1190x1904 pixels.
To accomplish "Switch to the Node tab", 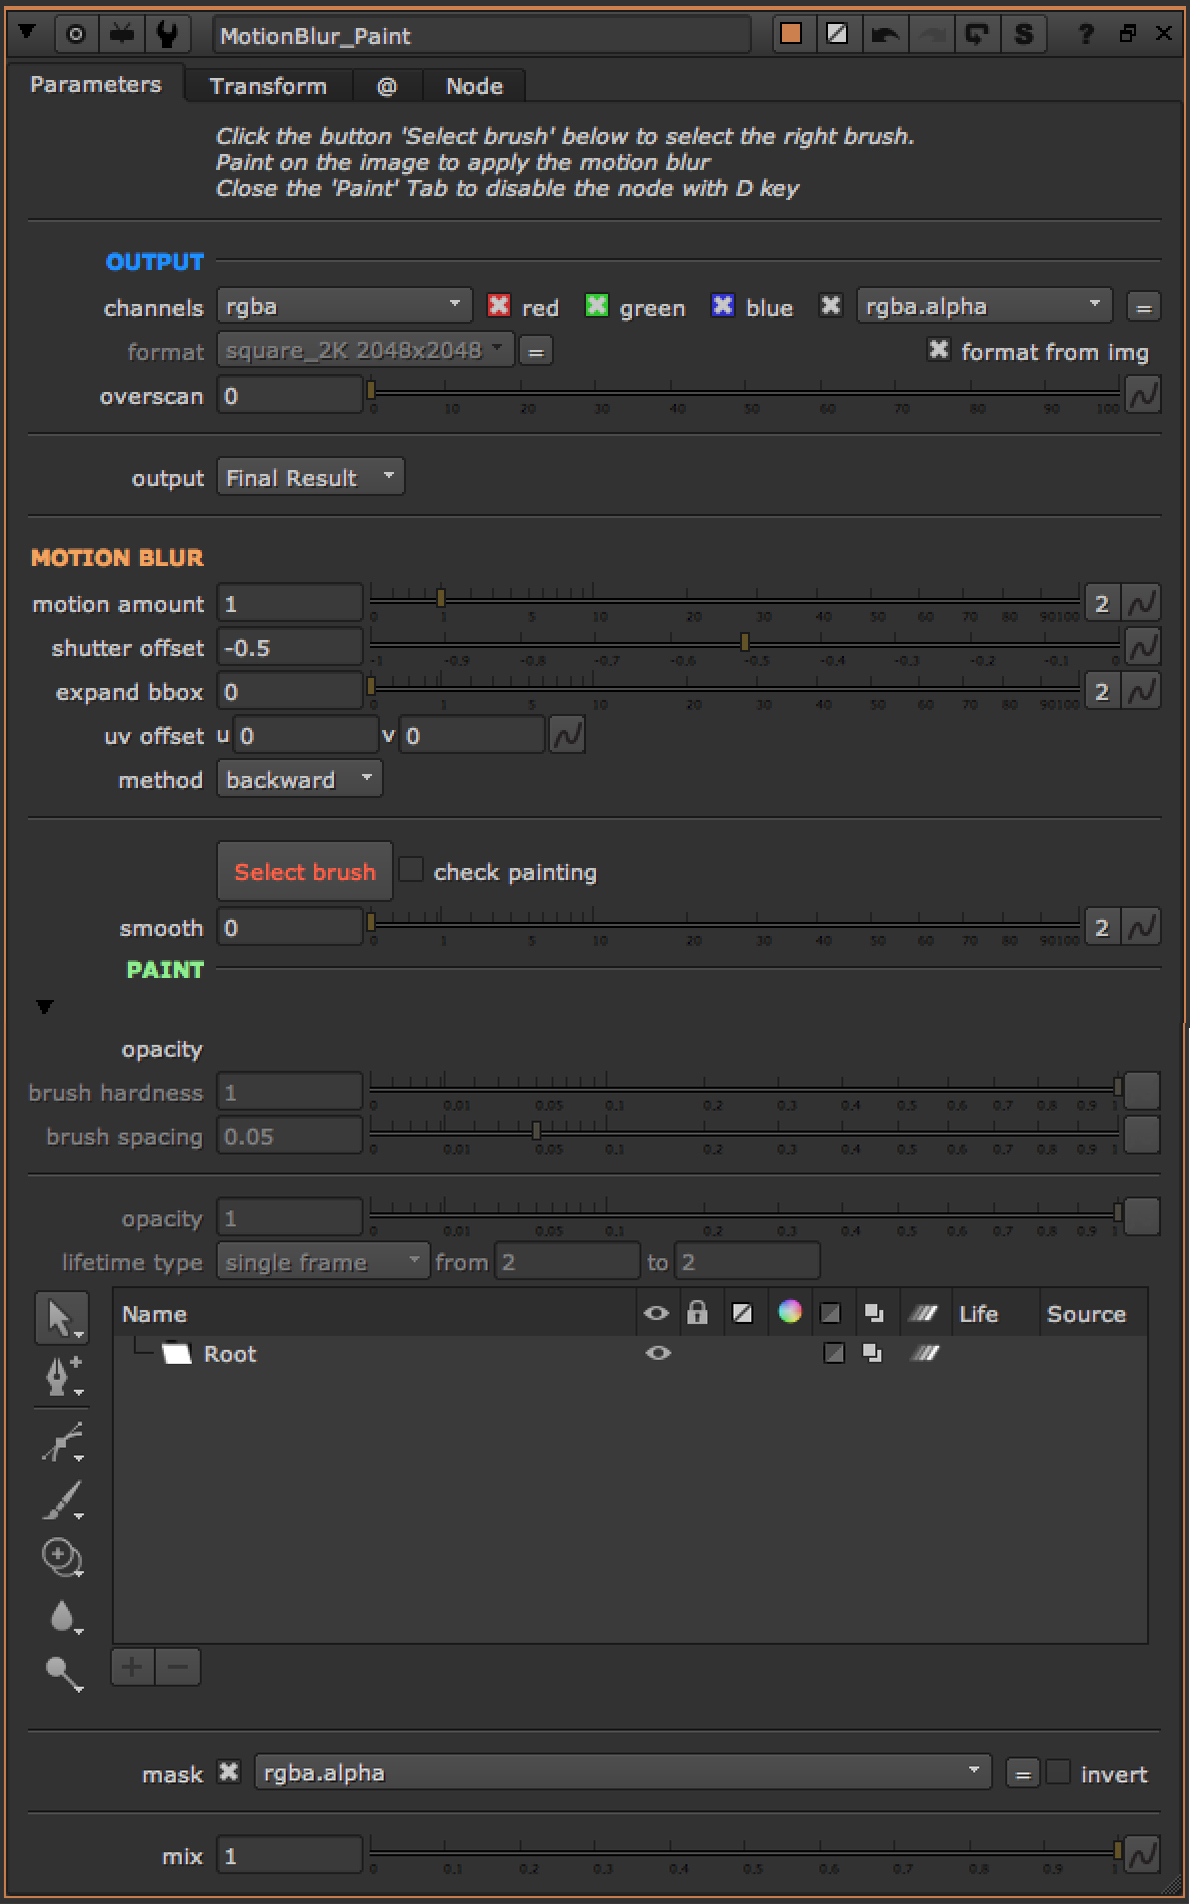I will pyautogui.click(x=474, y=86).
